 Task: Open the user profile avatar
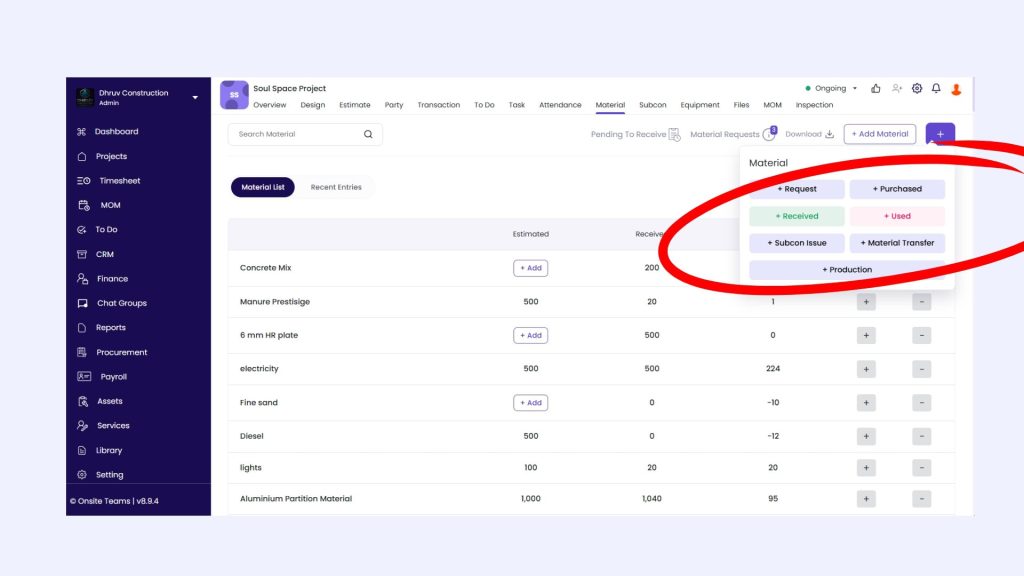[956, 89]
